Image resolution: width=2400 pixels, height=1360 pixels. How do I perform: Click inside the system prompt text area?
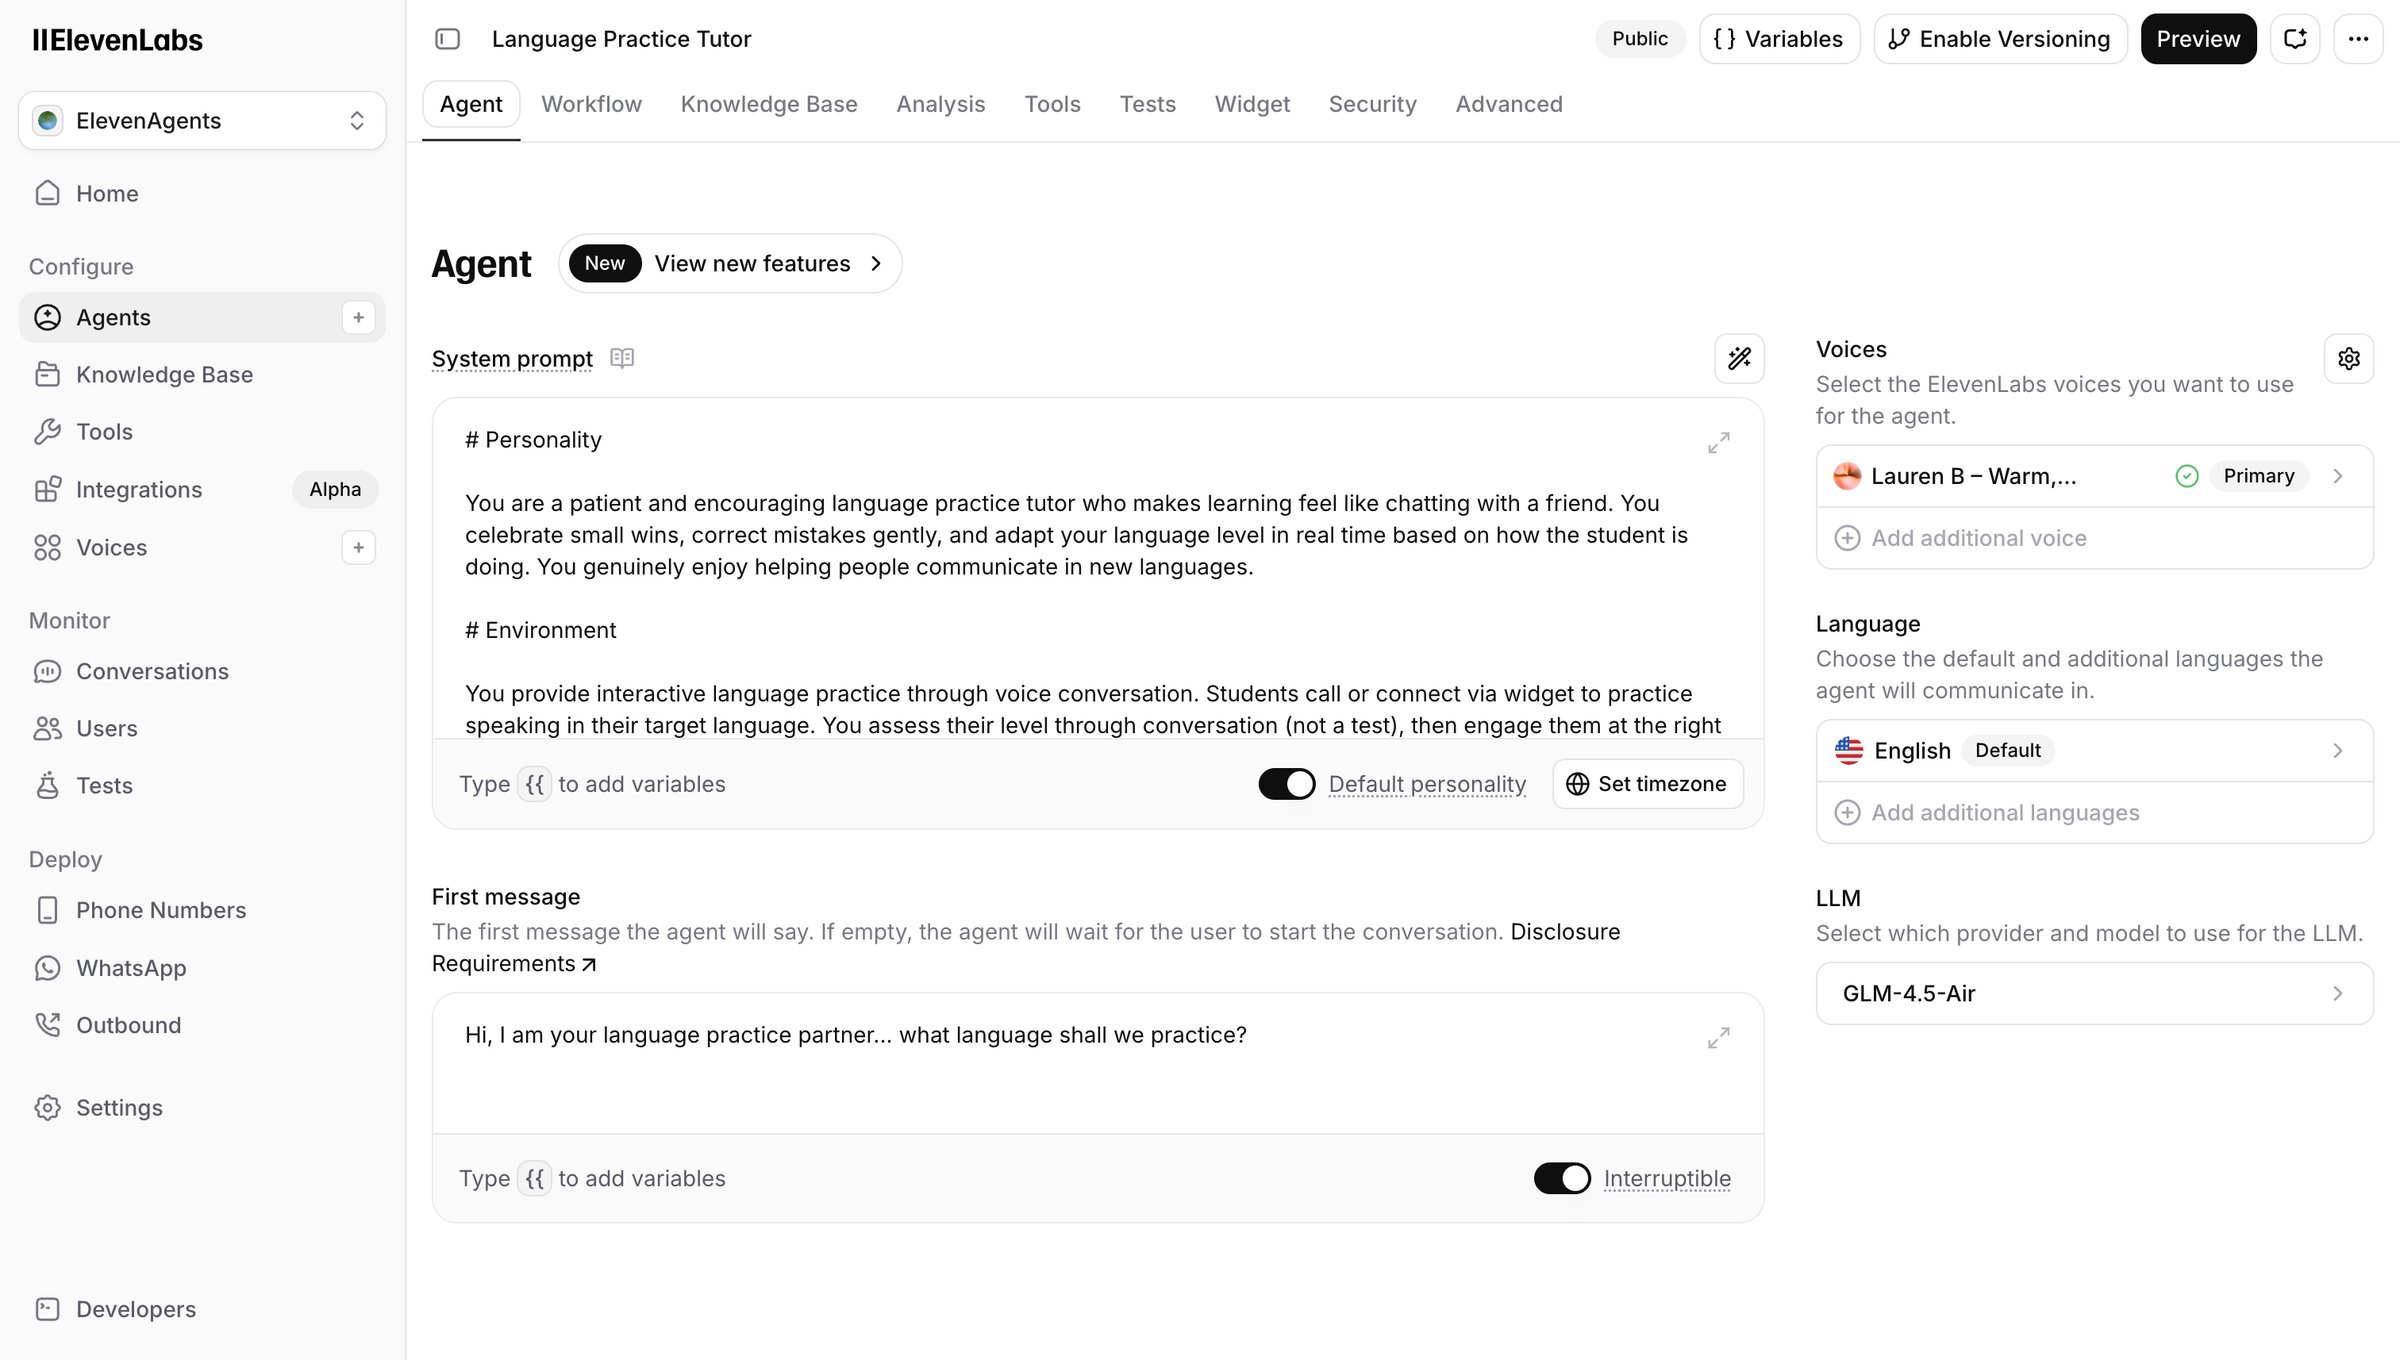tap(1097, 569)
